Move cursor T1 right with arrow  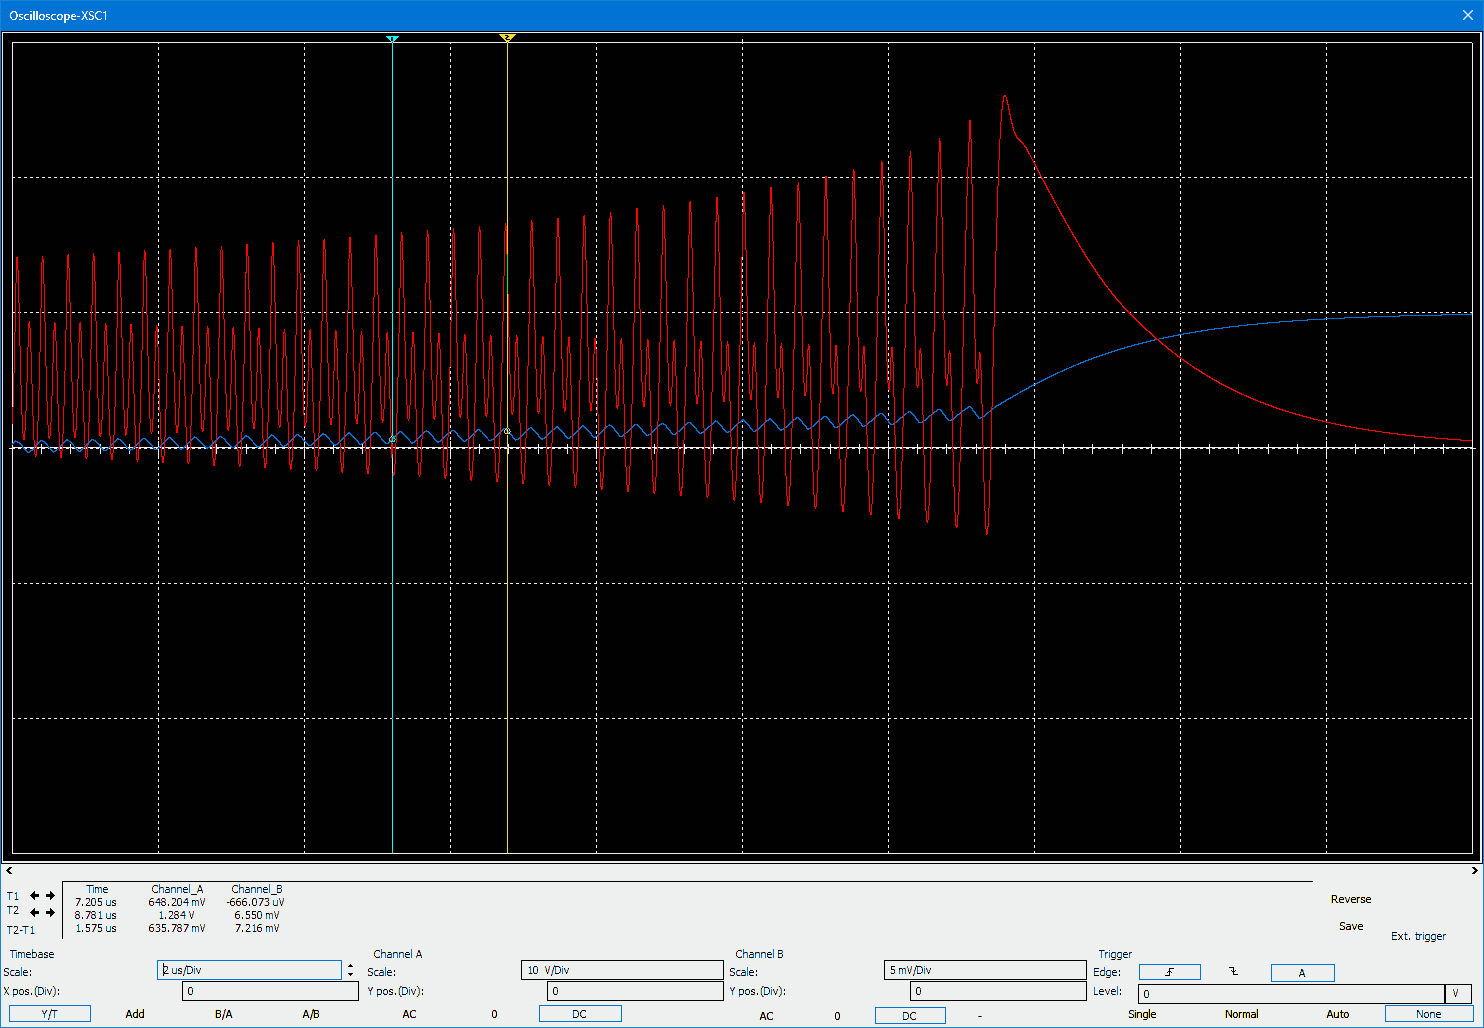coord(51,896)
